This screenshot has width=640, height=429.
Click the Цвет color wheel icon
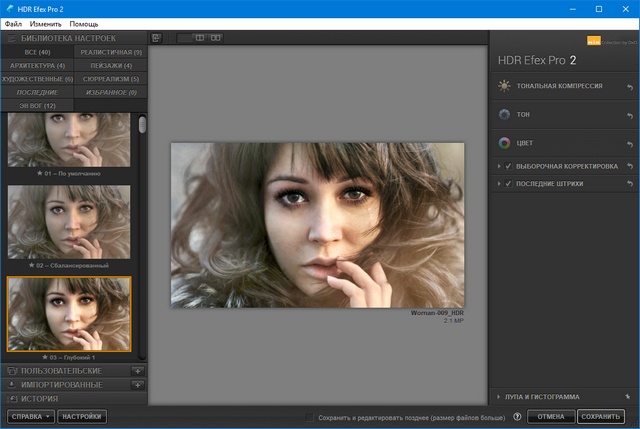505,143
